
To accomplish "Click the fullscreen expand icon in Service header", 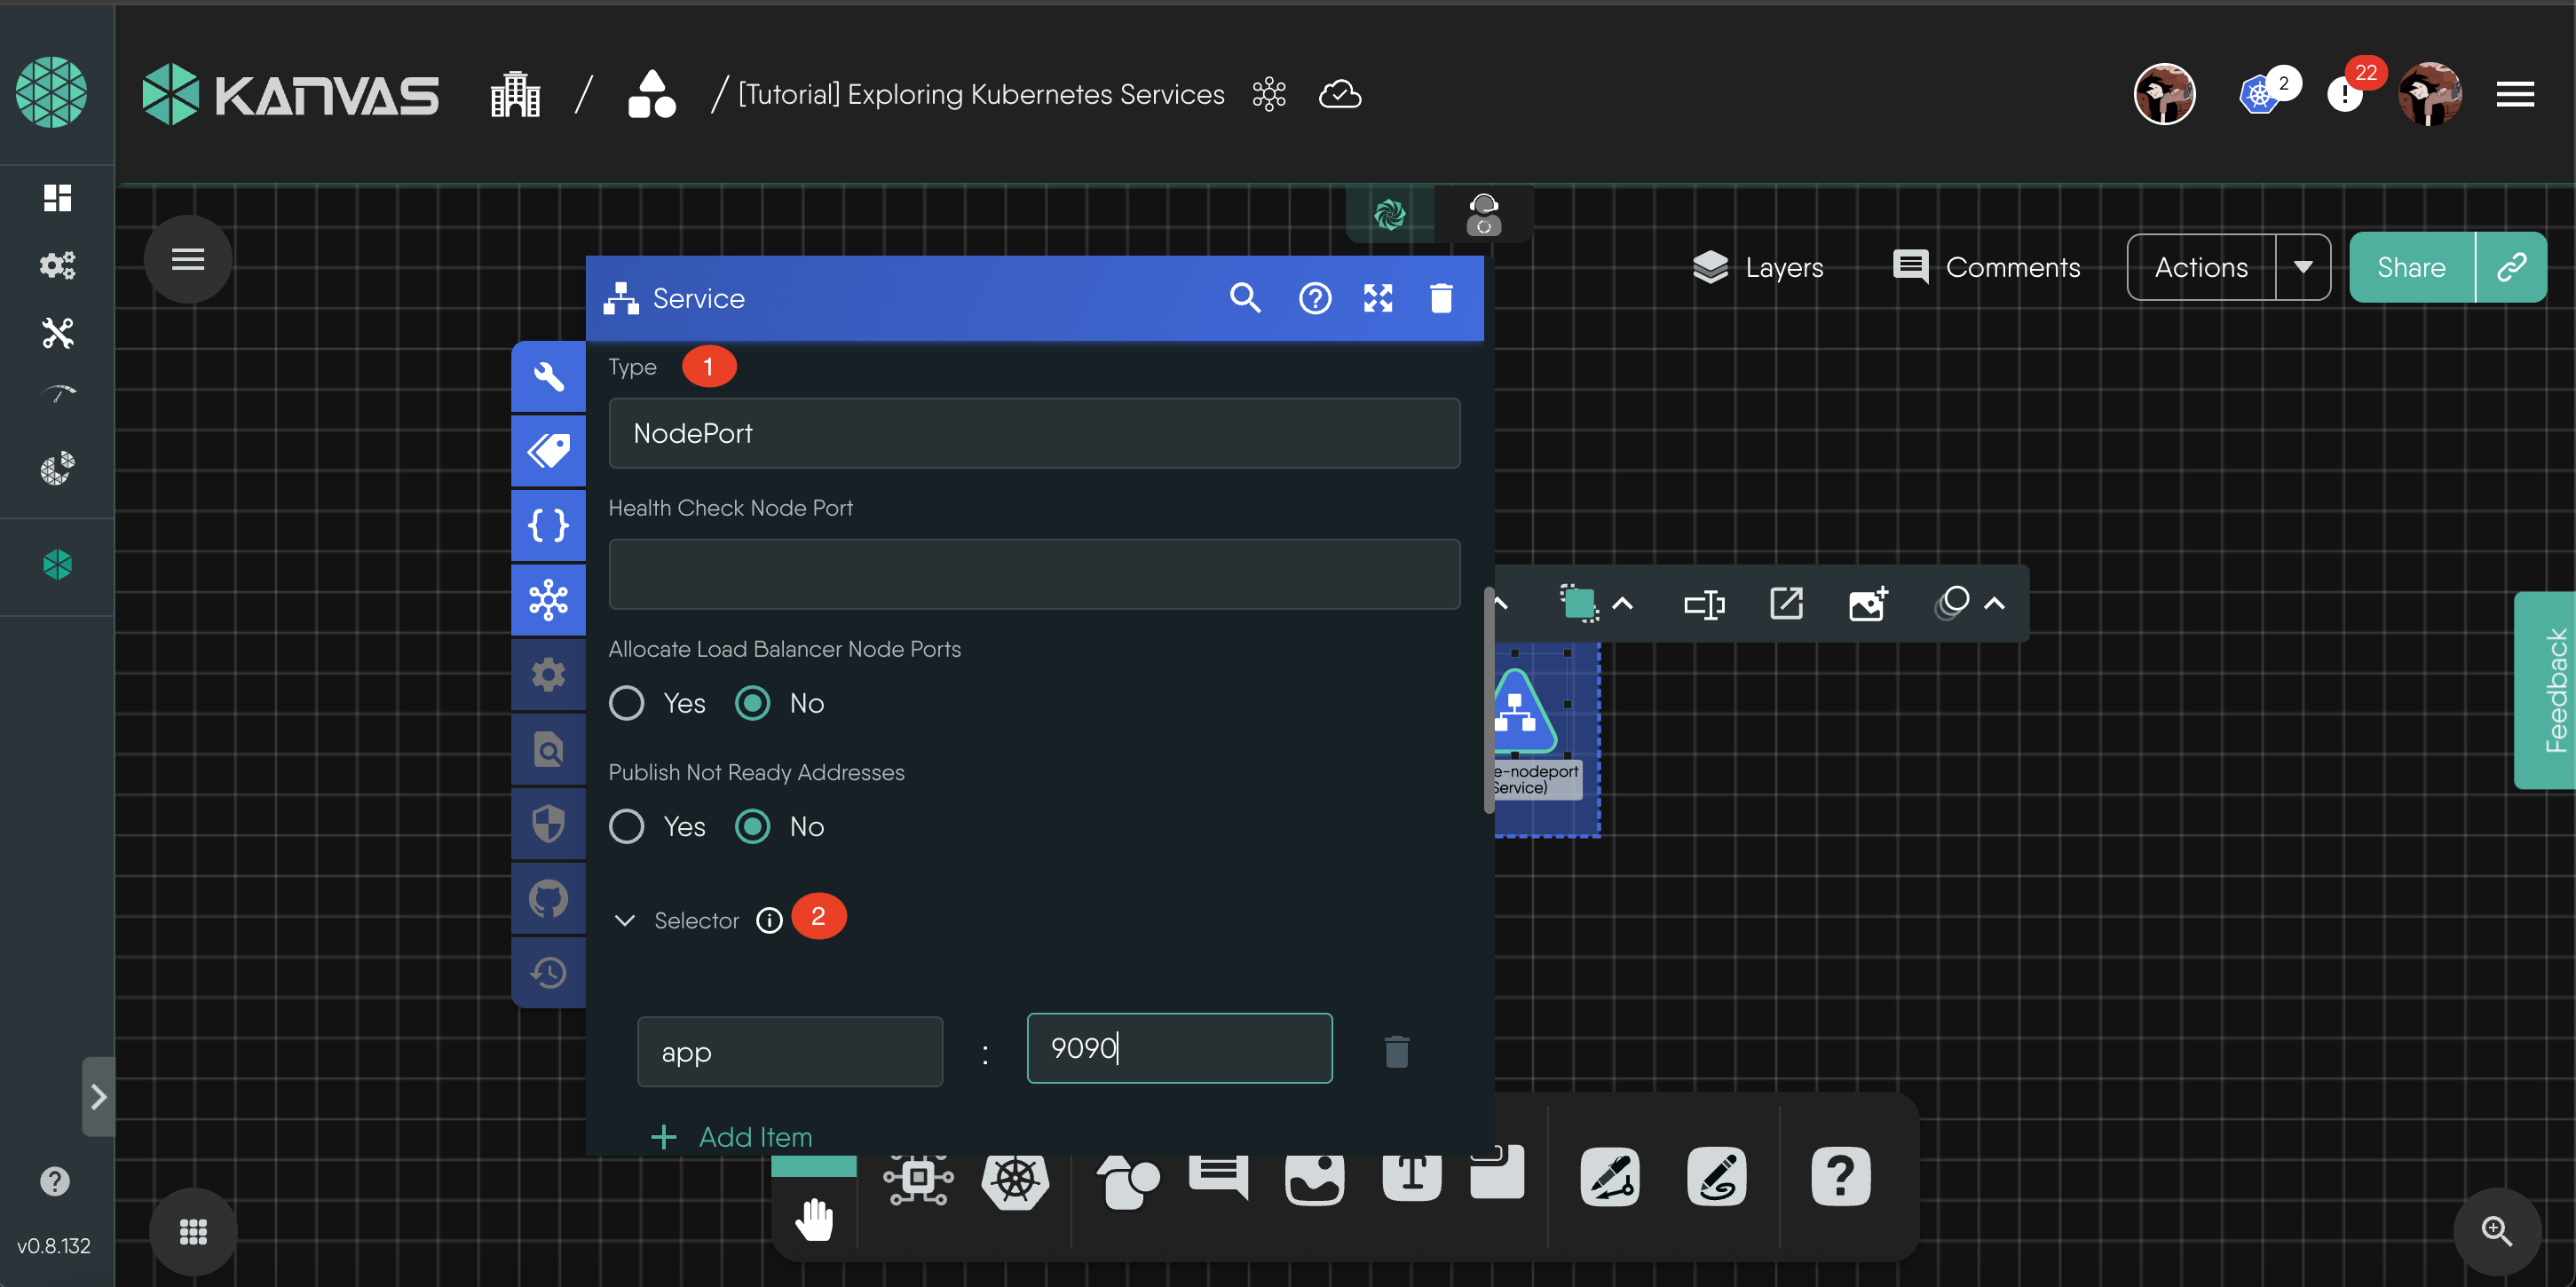I will coord(1378,298).
